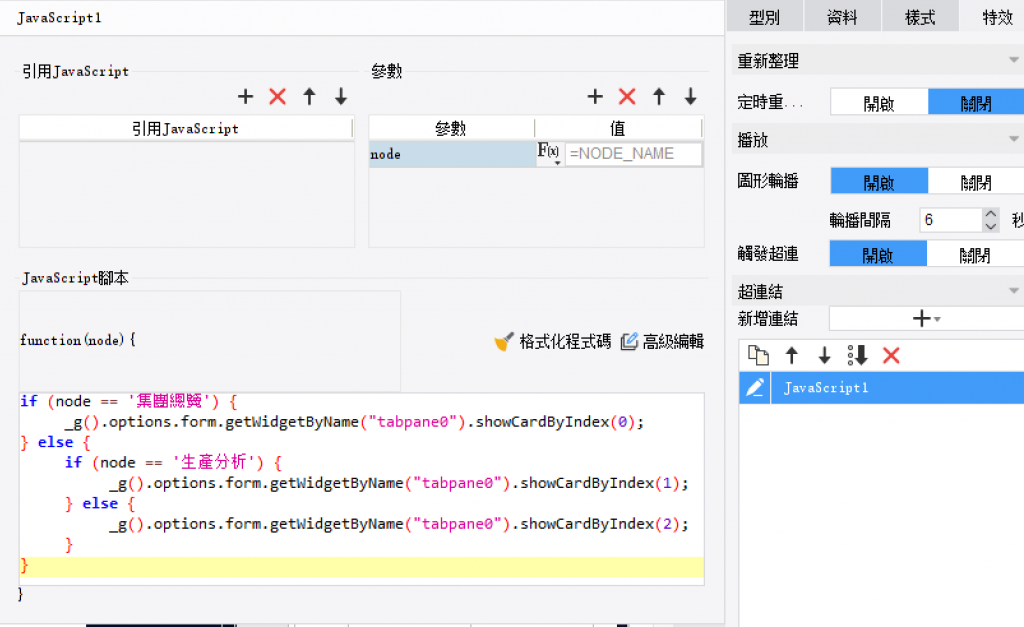The image size is (1024, 627).
Task: Click the 格式化程式碼 button
Action: tap(553, 342)
